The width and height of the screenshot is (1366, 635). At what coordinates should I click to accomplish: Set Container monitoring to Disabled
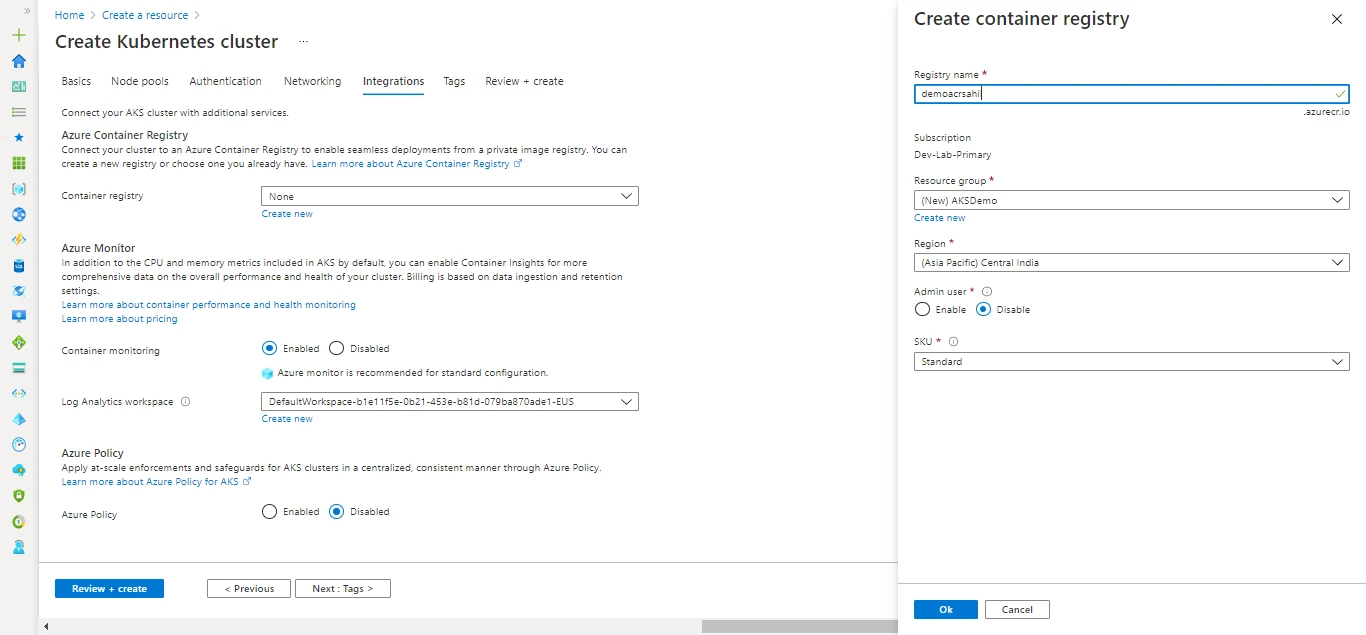pyautogui.click(x=339, y=348)
